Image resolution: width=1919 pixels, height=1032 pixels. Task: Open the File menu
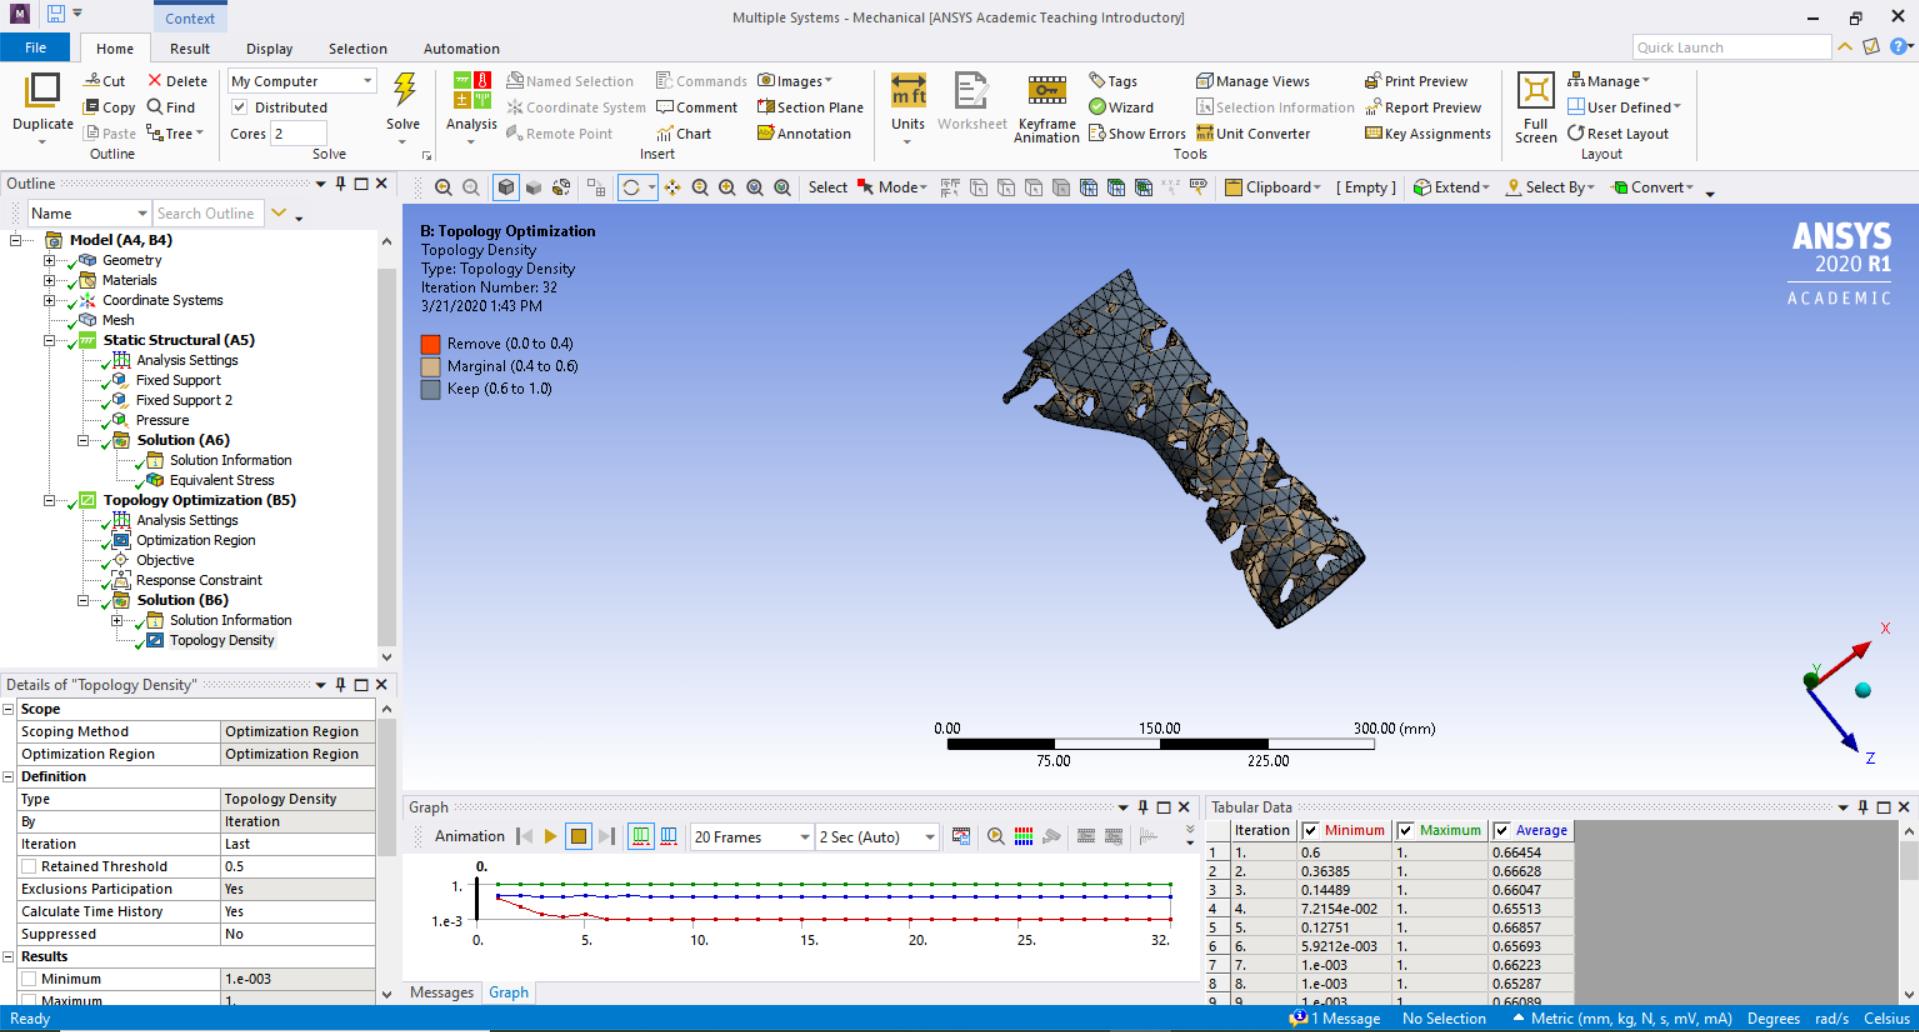(35, 48)
